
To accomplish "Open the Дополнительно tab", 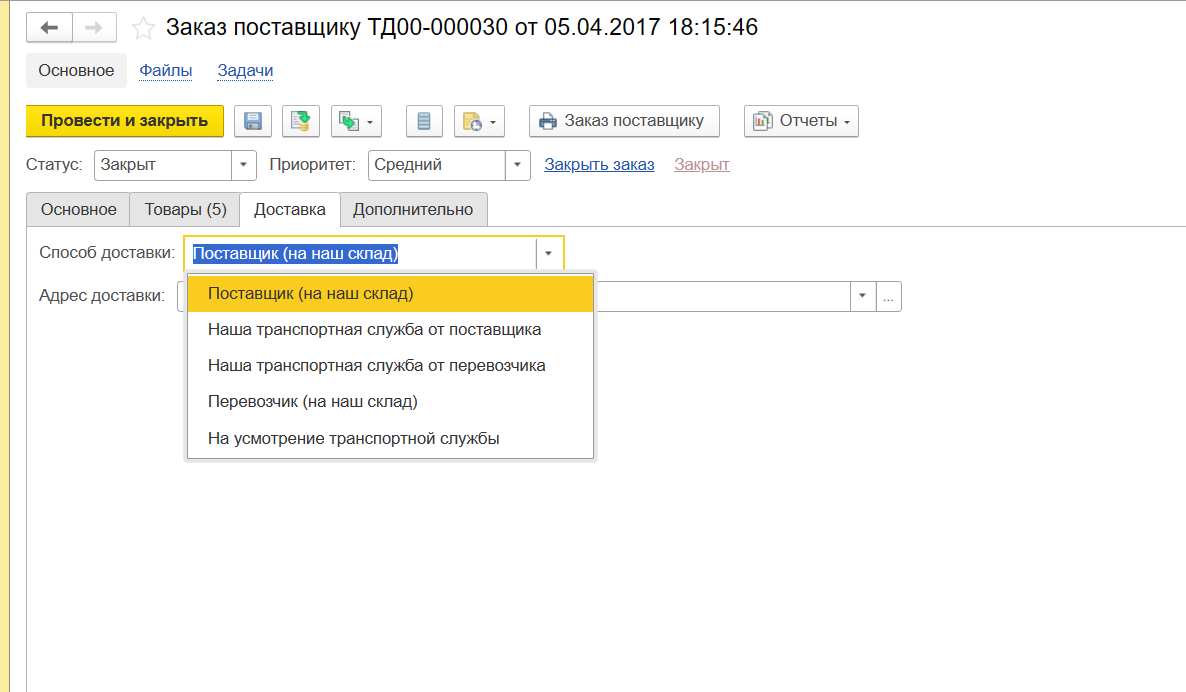I will (413, 210).
